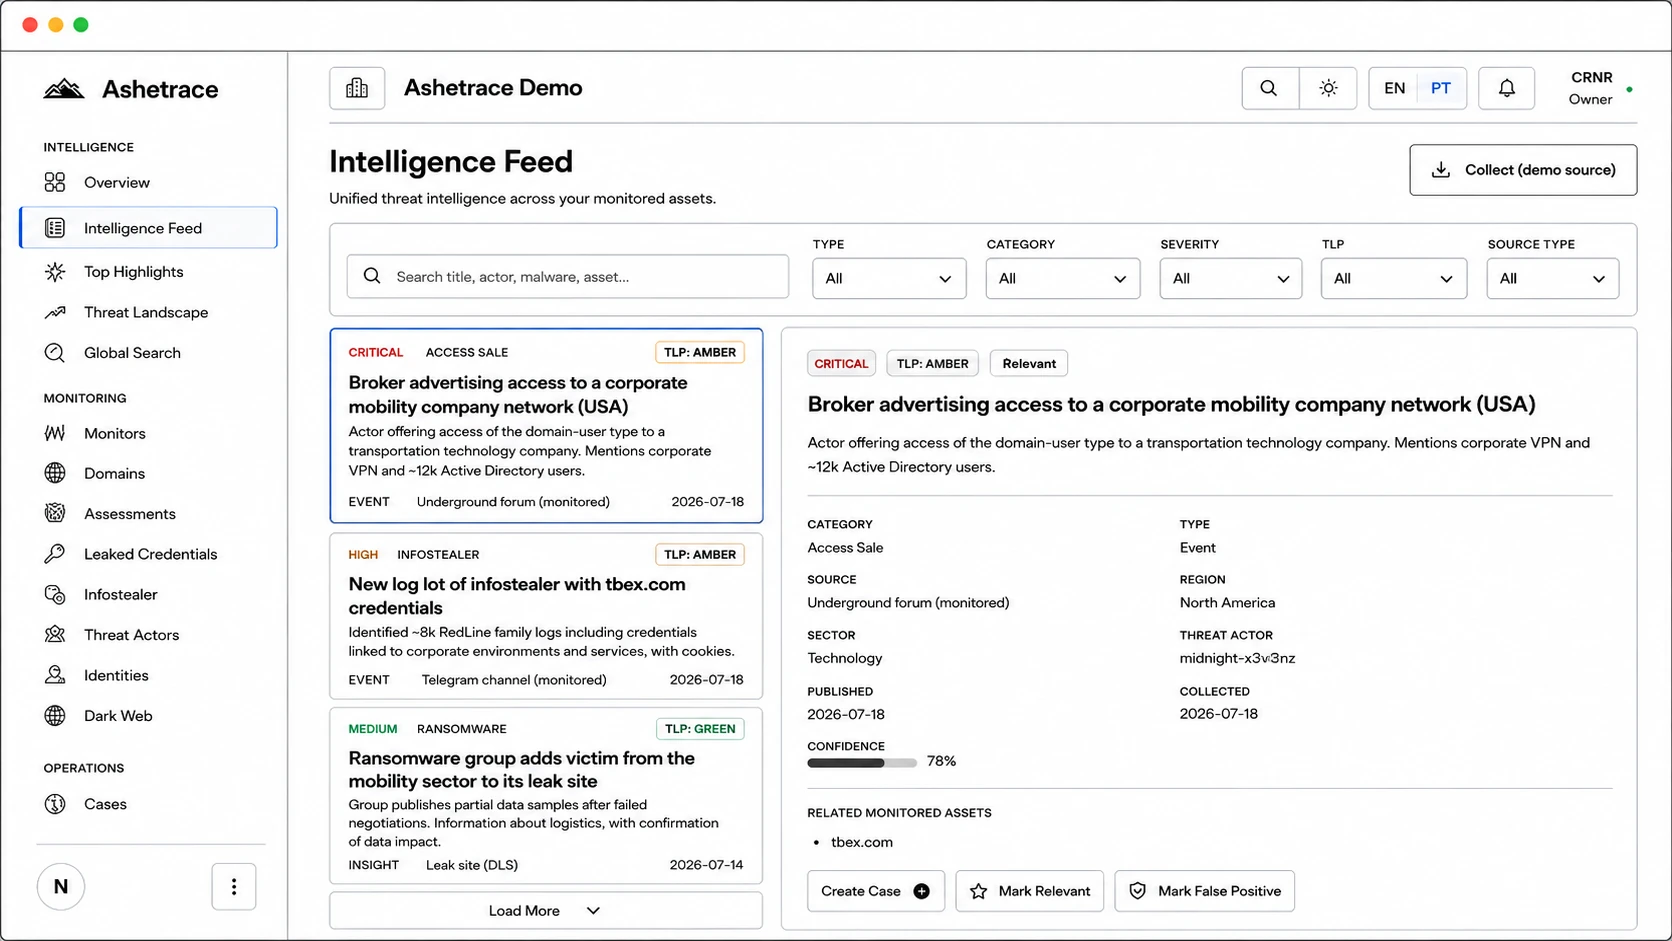The width and height of the screenshot is (1672, 941).
Task: Select the ransomware leak site card
Action: point(546,796)
